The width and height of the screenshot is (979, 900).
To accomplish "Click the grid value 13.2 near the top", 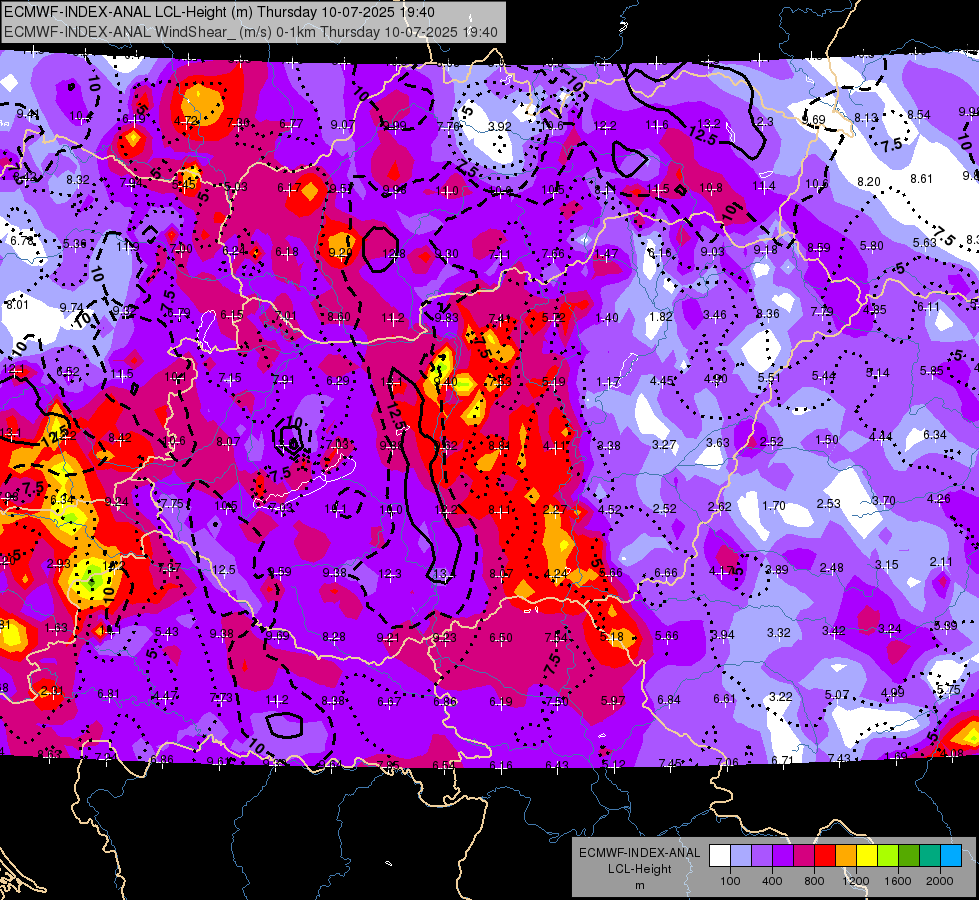I will pos(709,124).
